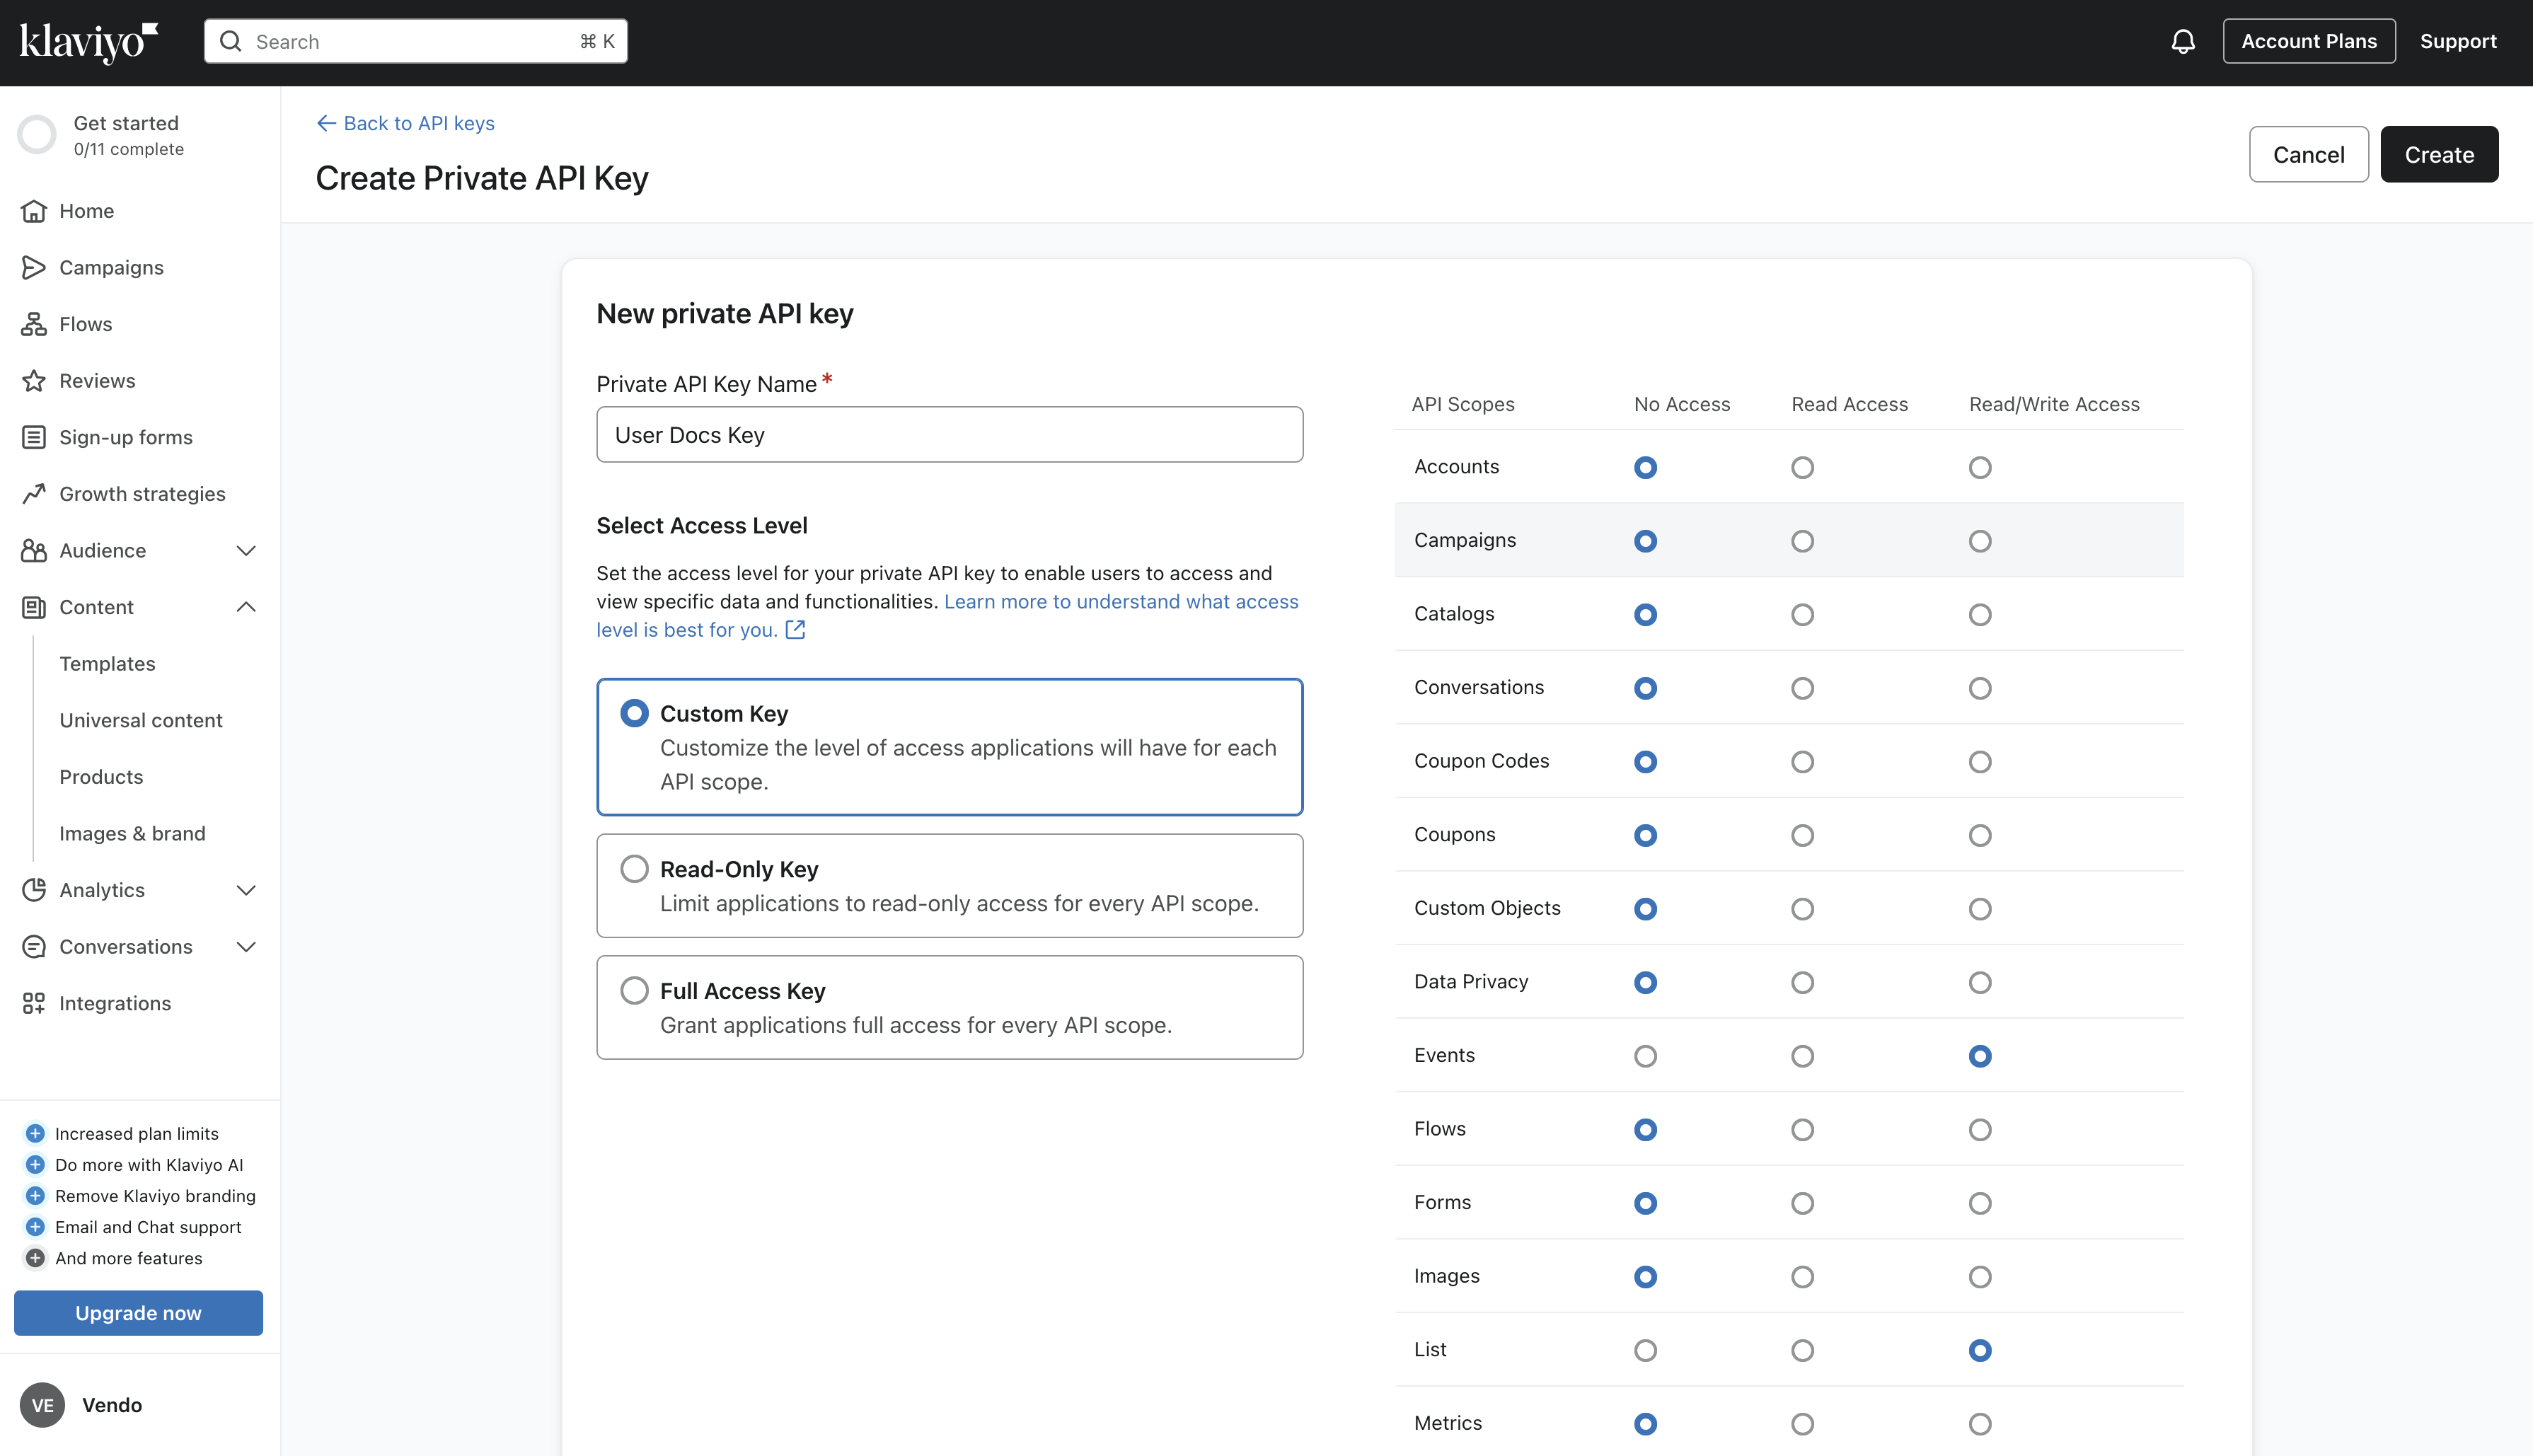Click the plus icon by Do more with Klaviyo AI
The width and height of the screenshot is (2533, 1456).
(35, 1165)
